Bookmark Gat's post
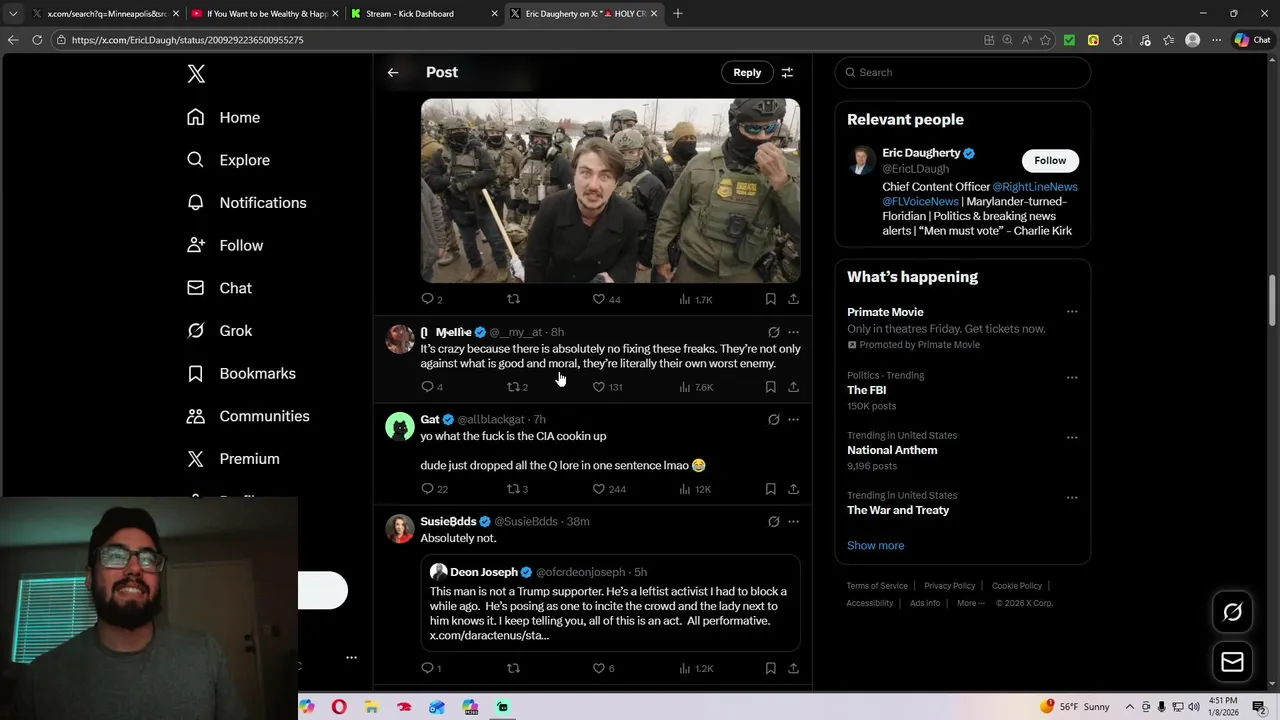Viewport: 1280px width, 720px height. coord(770,489)
